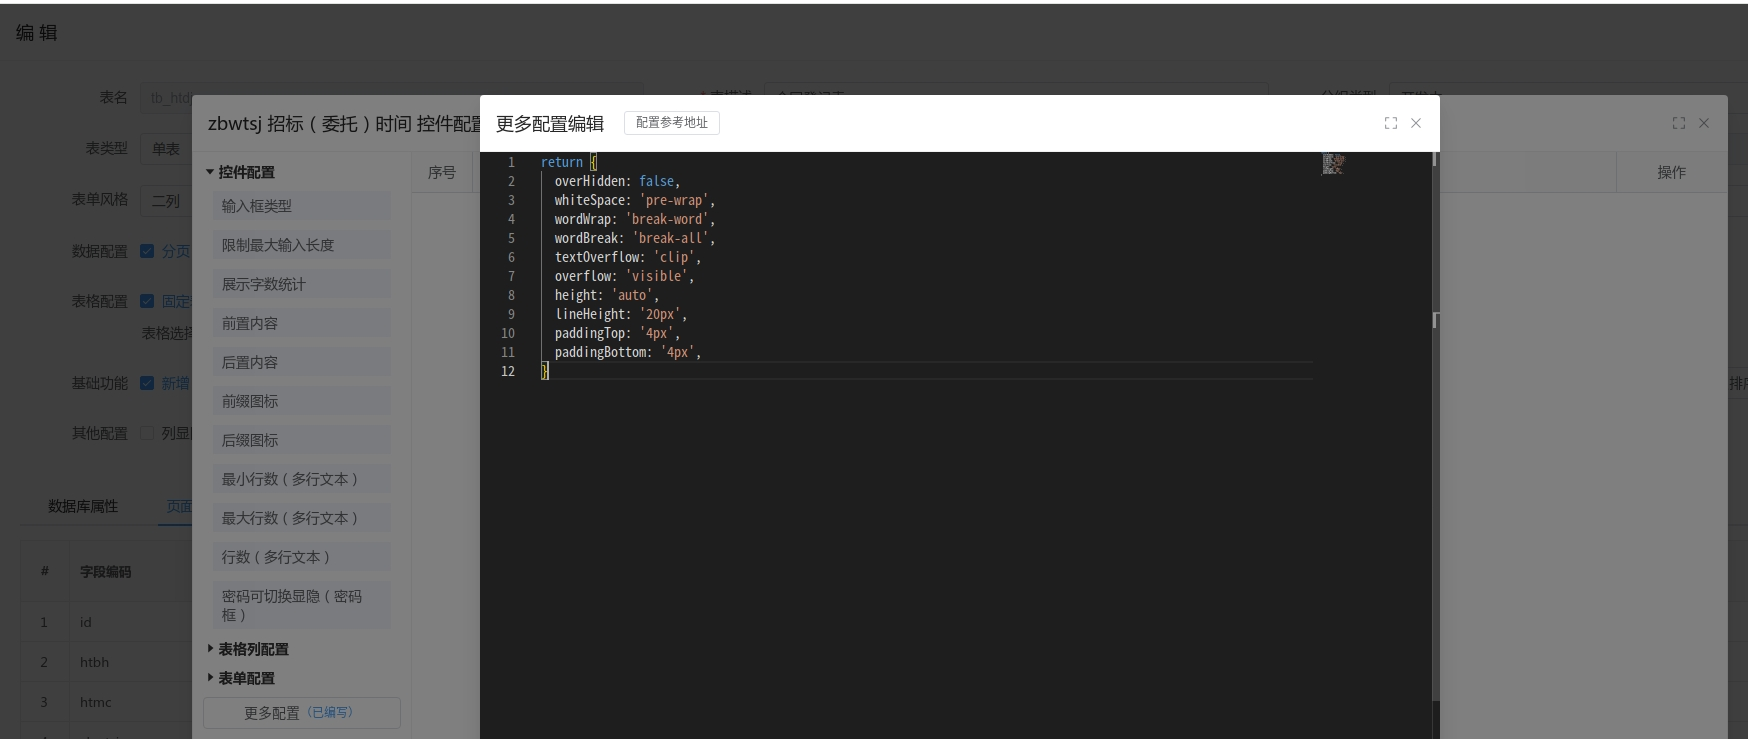Close the 更多配置编辑 dialog

coord(1416,123)
